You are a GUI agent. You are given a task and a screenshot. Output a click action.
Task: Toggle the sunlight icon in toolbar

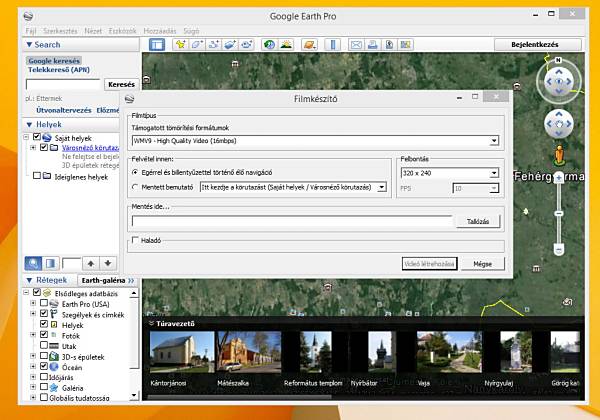point(286,45)
